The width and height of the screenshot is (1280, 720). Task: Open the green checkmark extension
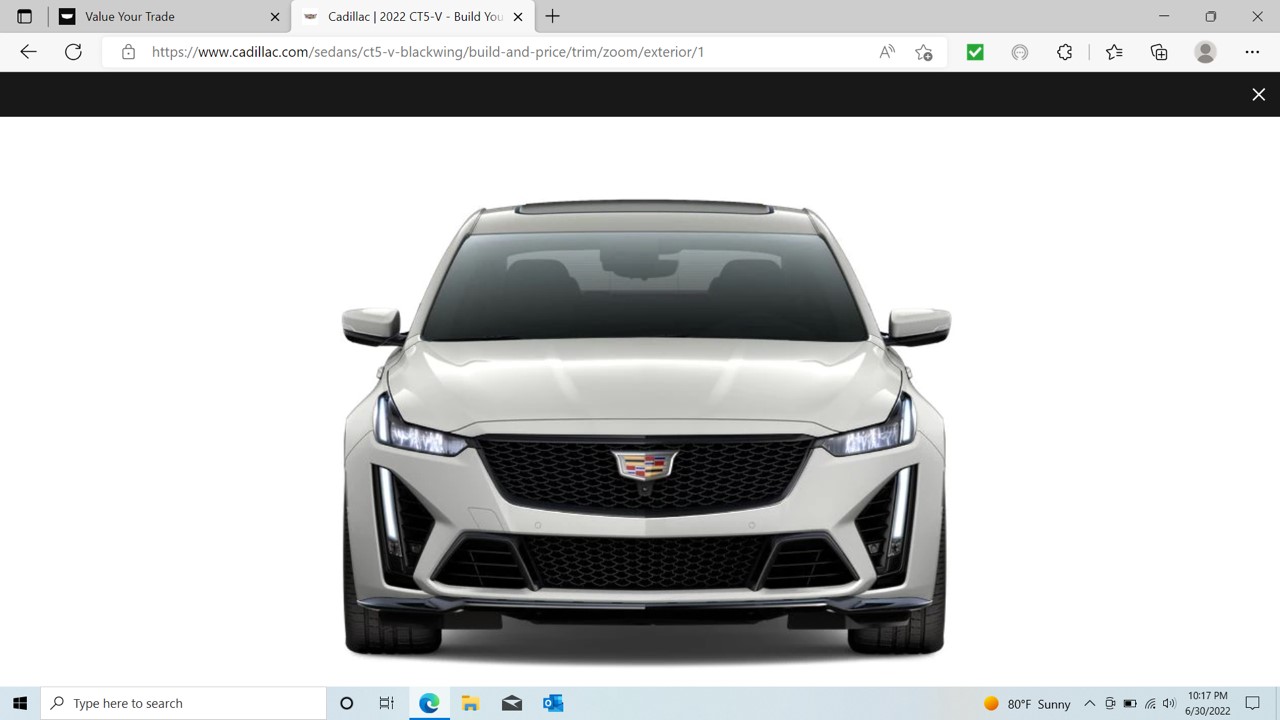975,52
